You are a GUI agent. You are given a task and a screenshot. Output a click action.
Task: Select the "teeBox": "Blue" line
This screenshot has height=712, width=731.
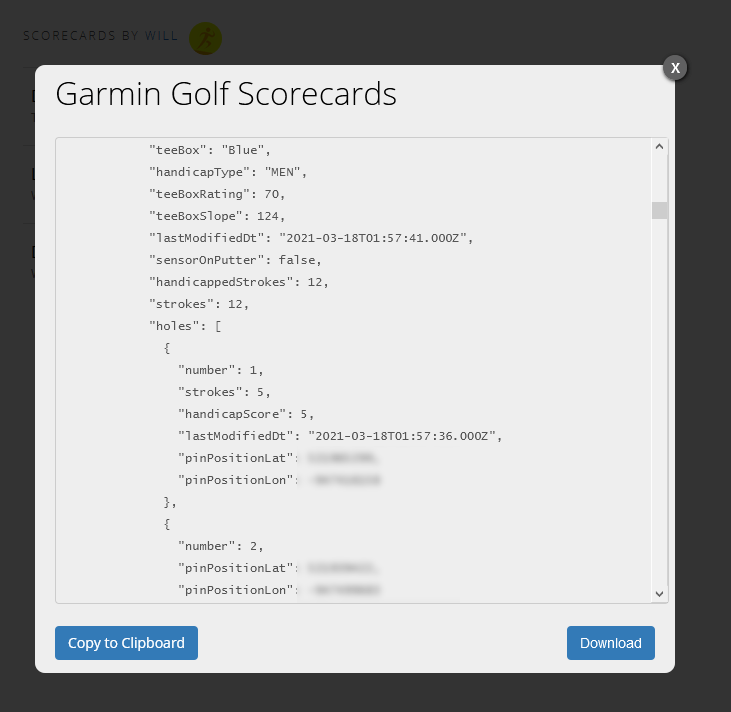(x=210, y=150)
